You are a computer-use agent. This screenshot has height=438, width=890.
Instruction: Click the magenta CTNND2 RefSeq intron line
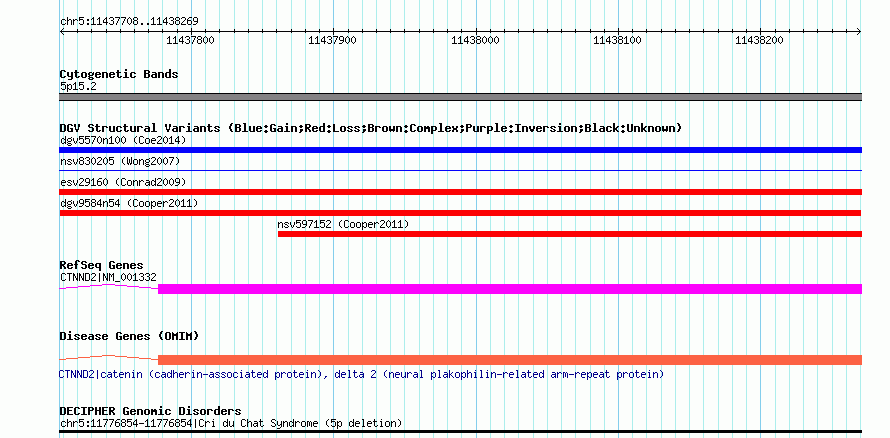tap(108, 287)
